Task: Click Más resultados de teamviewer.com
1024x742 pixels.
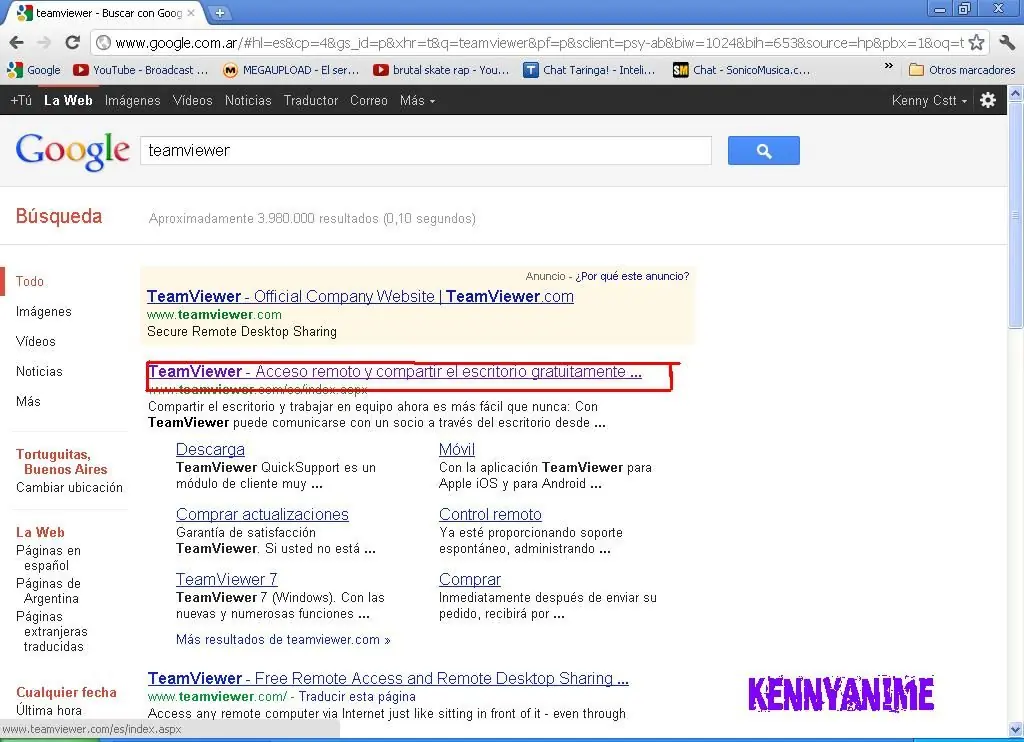Action: coord(283,639)
